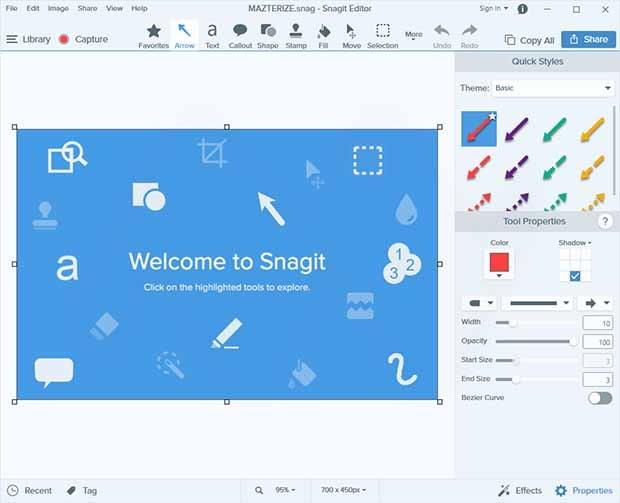The width and height of the screenshot is (620, 503).
Task: Expand the Theme Basic dropdown
Action: [553, 88]
